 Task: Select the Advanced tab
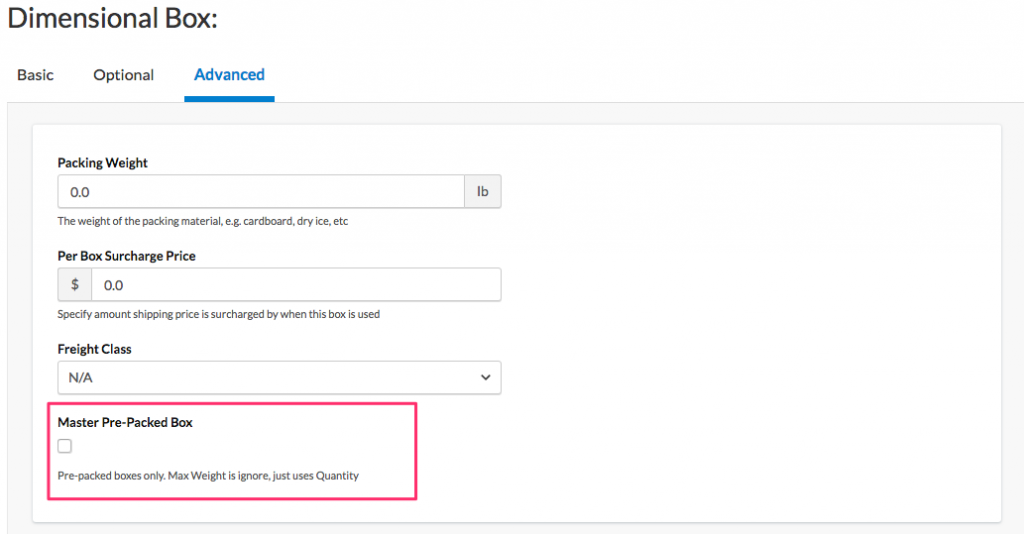(x=229, y=75)
